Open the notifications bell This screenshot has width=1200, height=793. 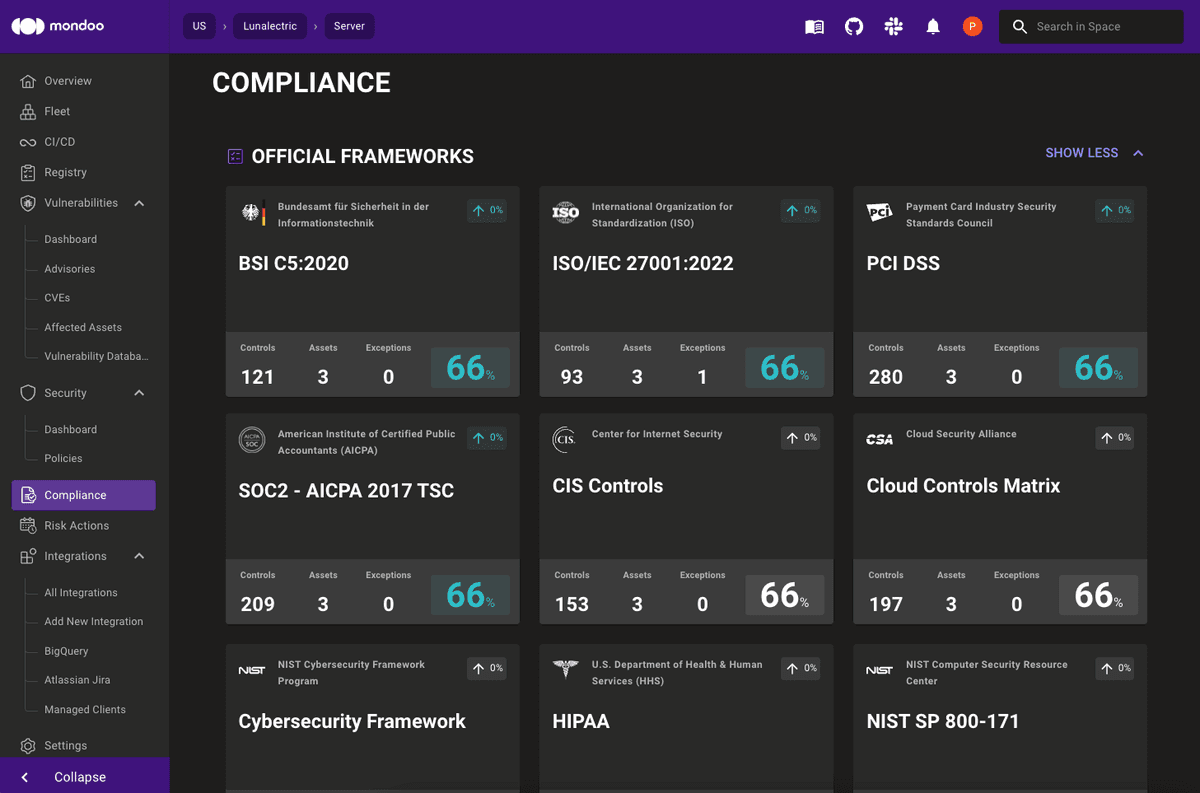(933, 27)
